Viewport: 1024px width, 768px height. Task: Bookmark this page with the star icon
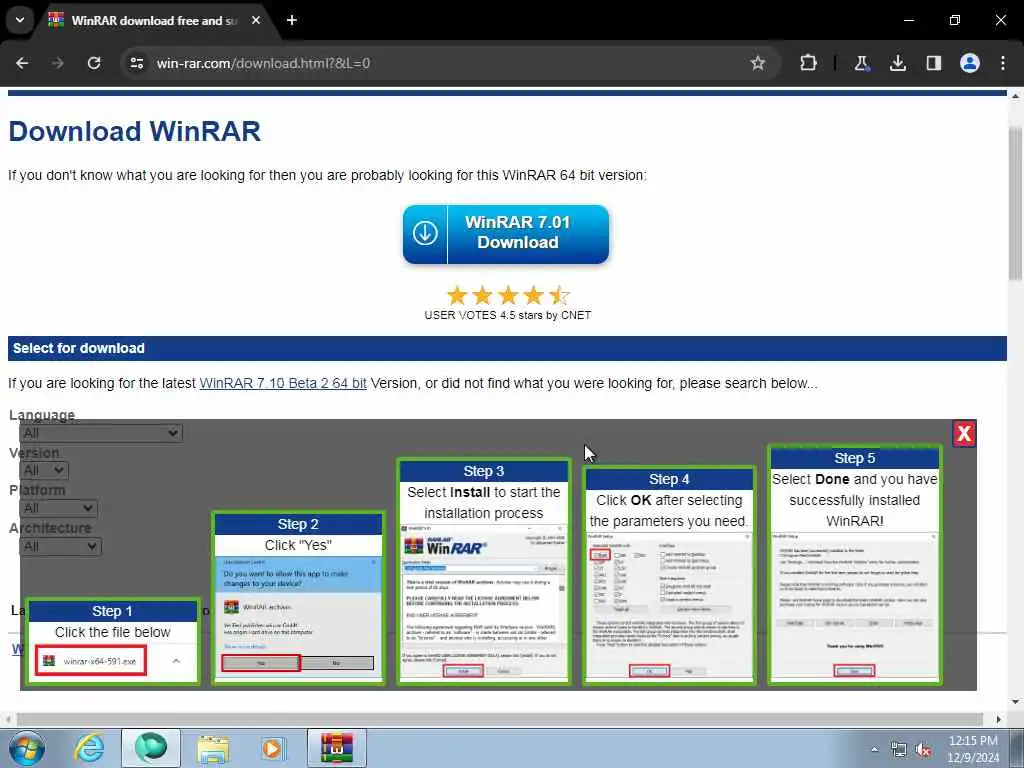(758, 63)
